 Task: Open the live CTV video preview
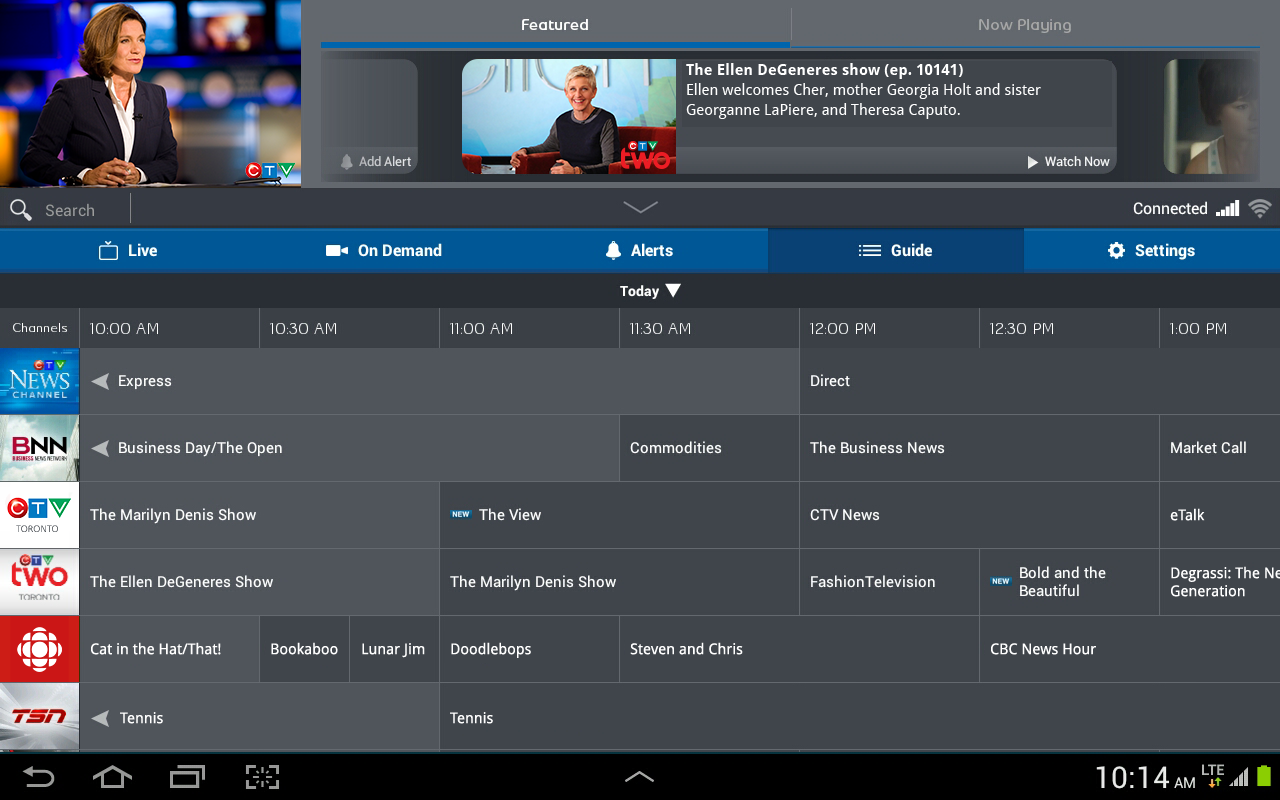click(150, 93)
